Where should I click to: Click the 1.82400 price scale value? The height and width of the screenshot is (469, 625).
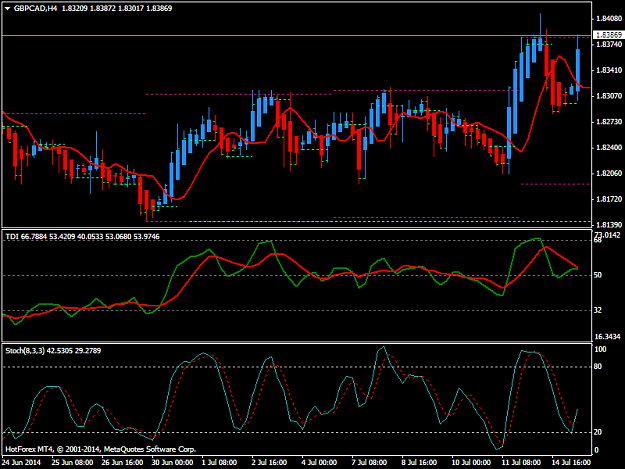609,147
